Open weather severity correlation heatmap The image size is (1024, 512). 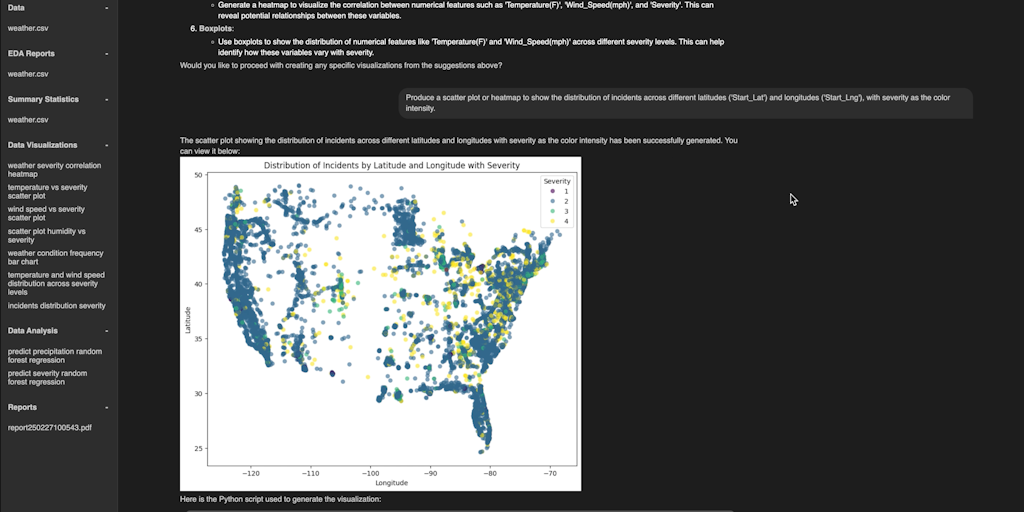click(54, 170)
